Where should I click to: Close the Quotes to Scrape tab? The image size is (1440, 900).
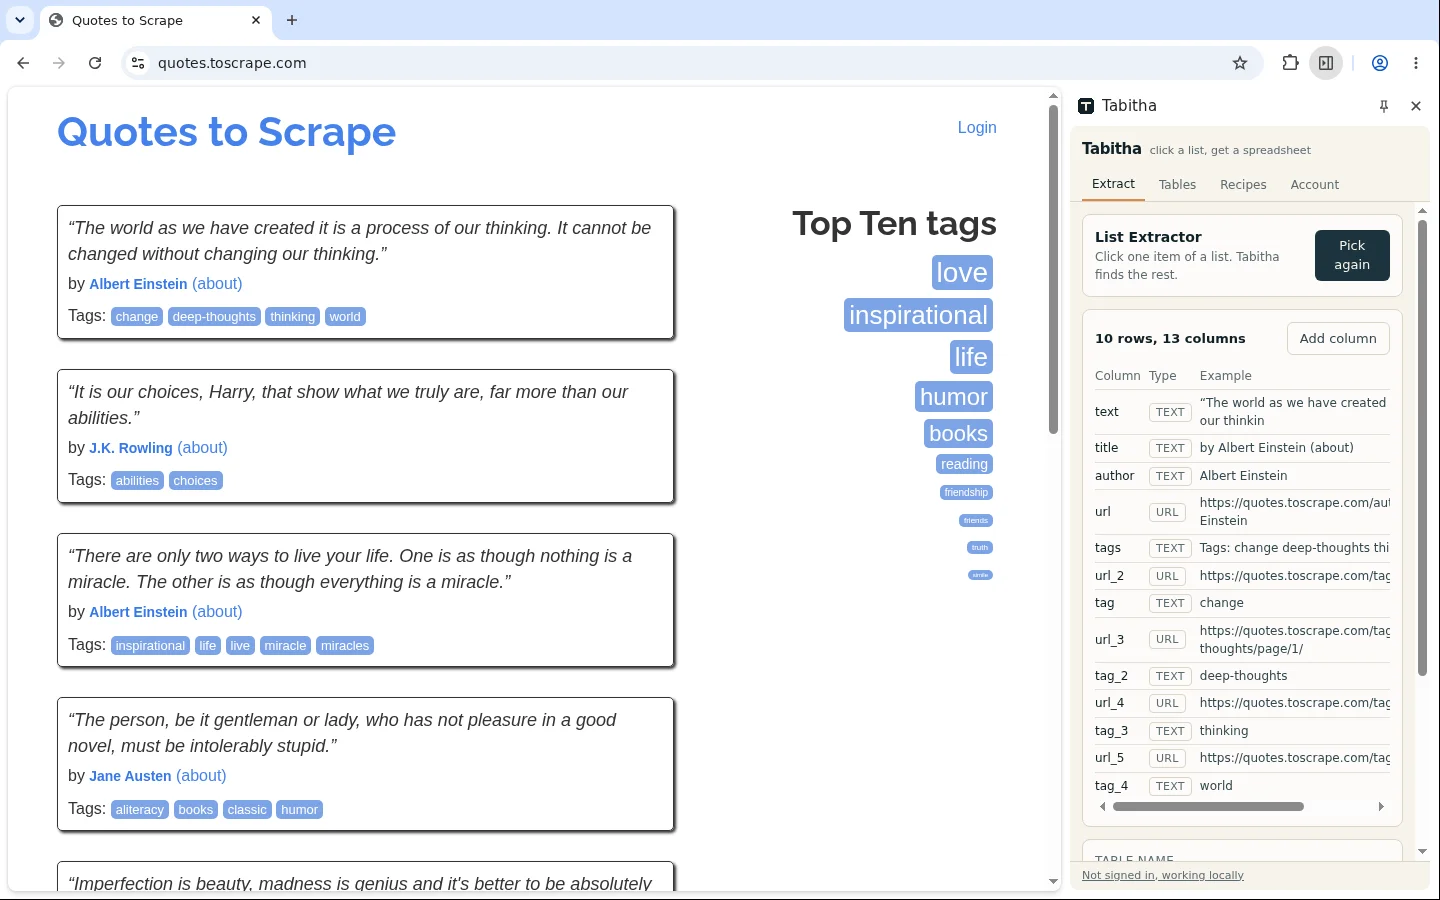tap(256, 20)
